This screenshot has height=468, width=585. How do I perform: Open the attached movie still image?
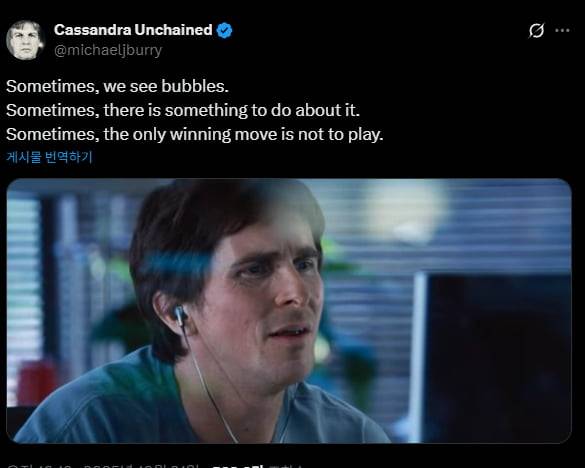(x=289, y=311)
